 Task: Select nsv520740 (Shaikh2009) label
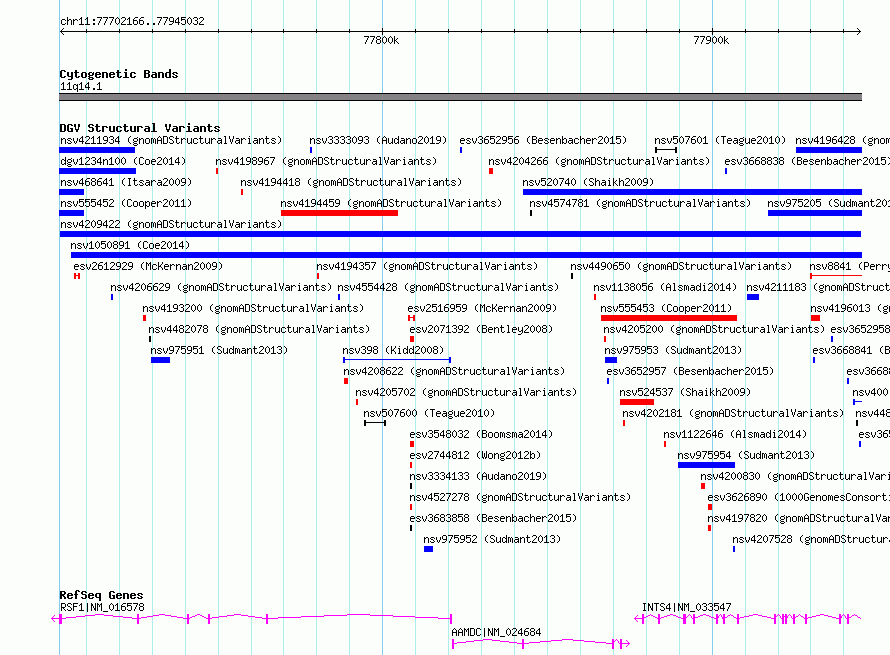[x=588, y=182]
